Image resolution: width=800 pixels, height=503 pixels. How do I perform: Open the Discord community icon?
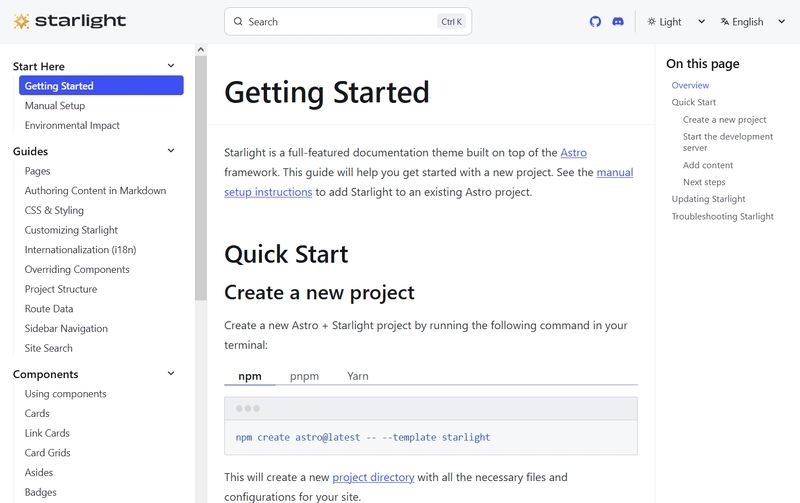pyautogui.click(x=618, y=21)
